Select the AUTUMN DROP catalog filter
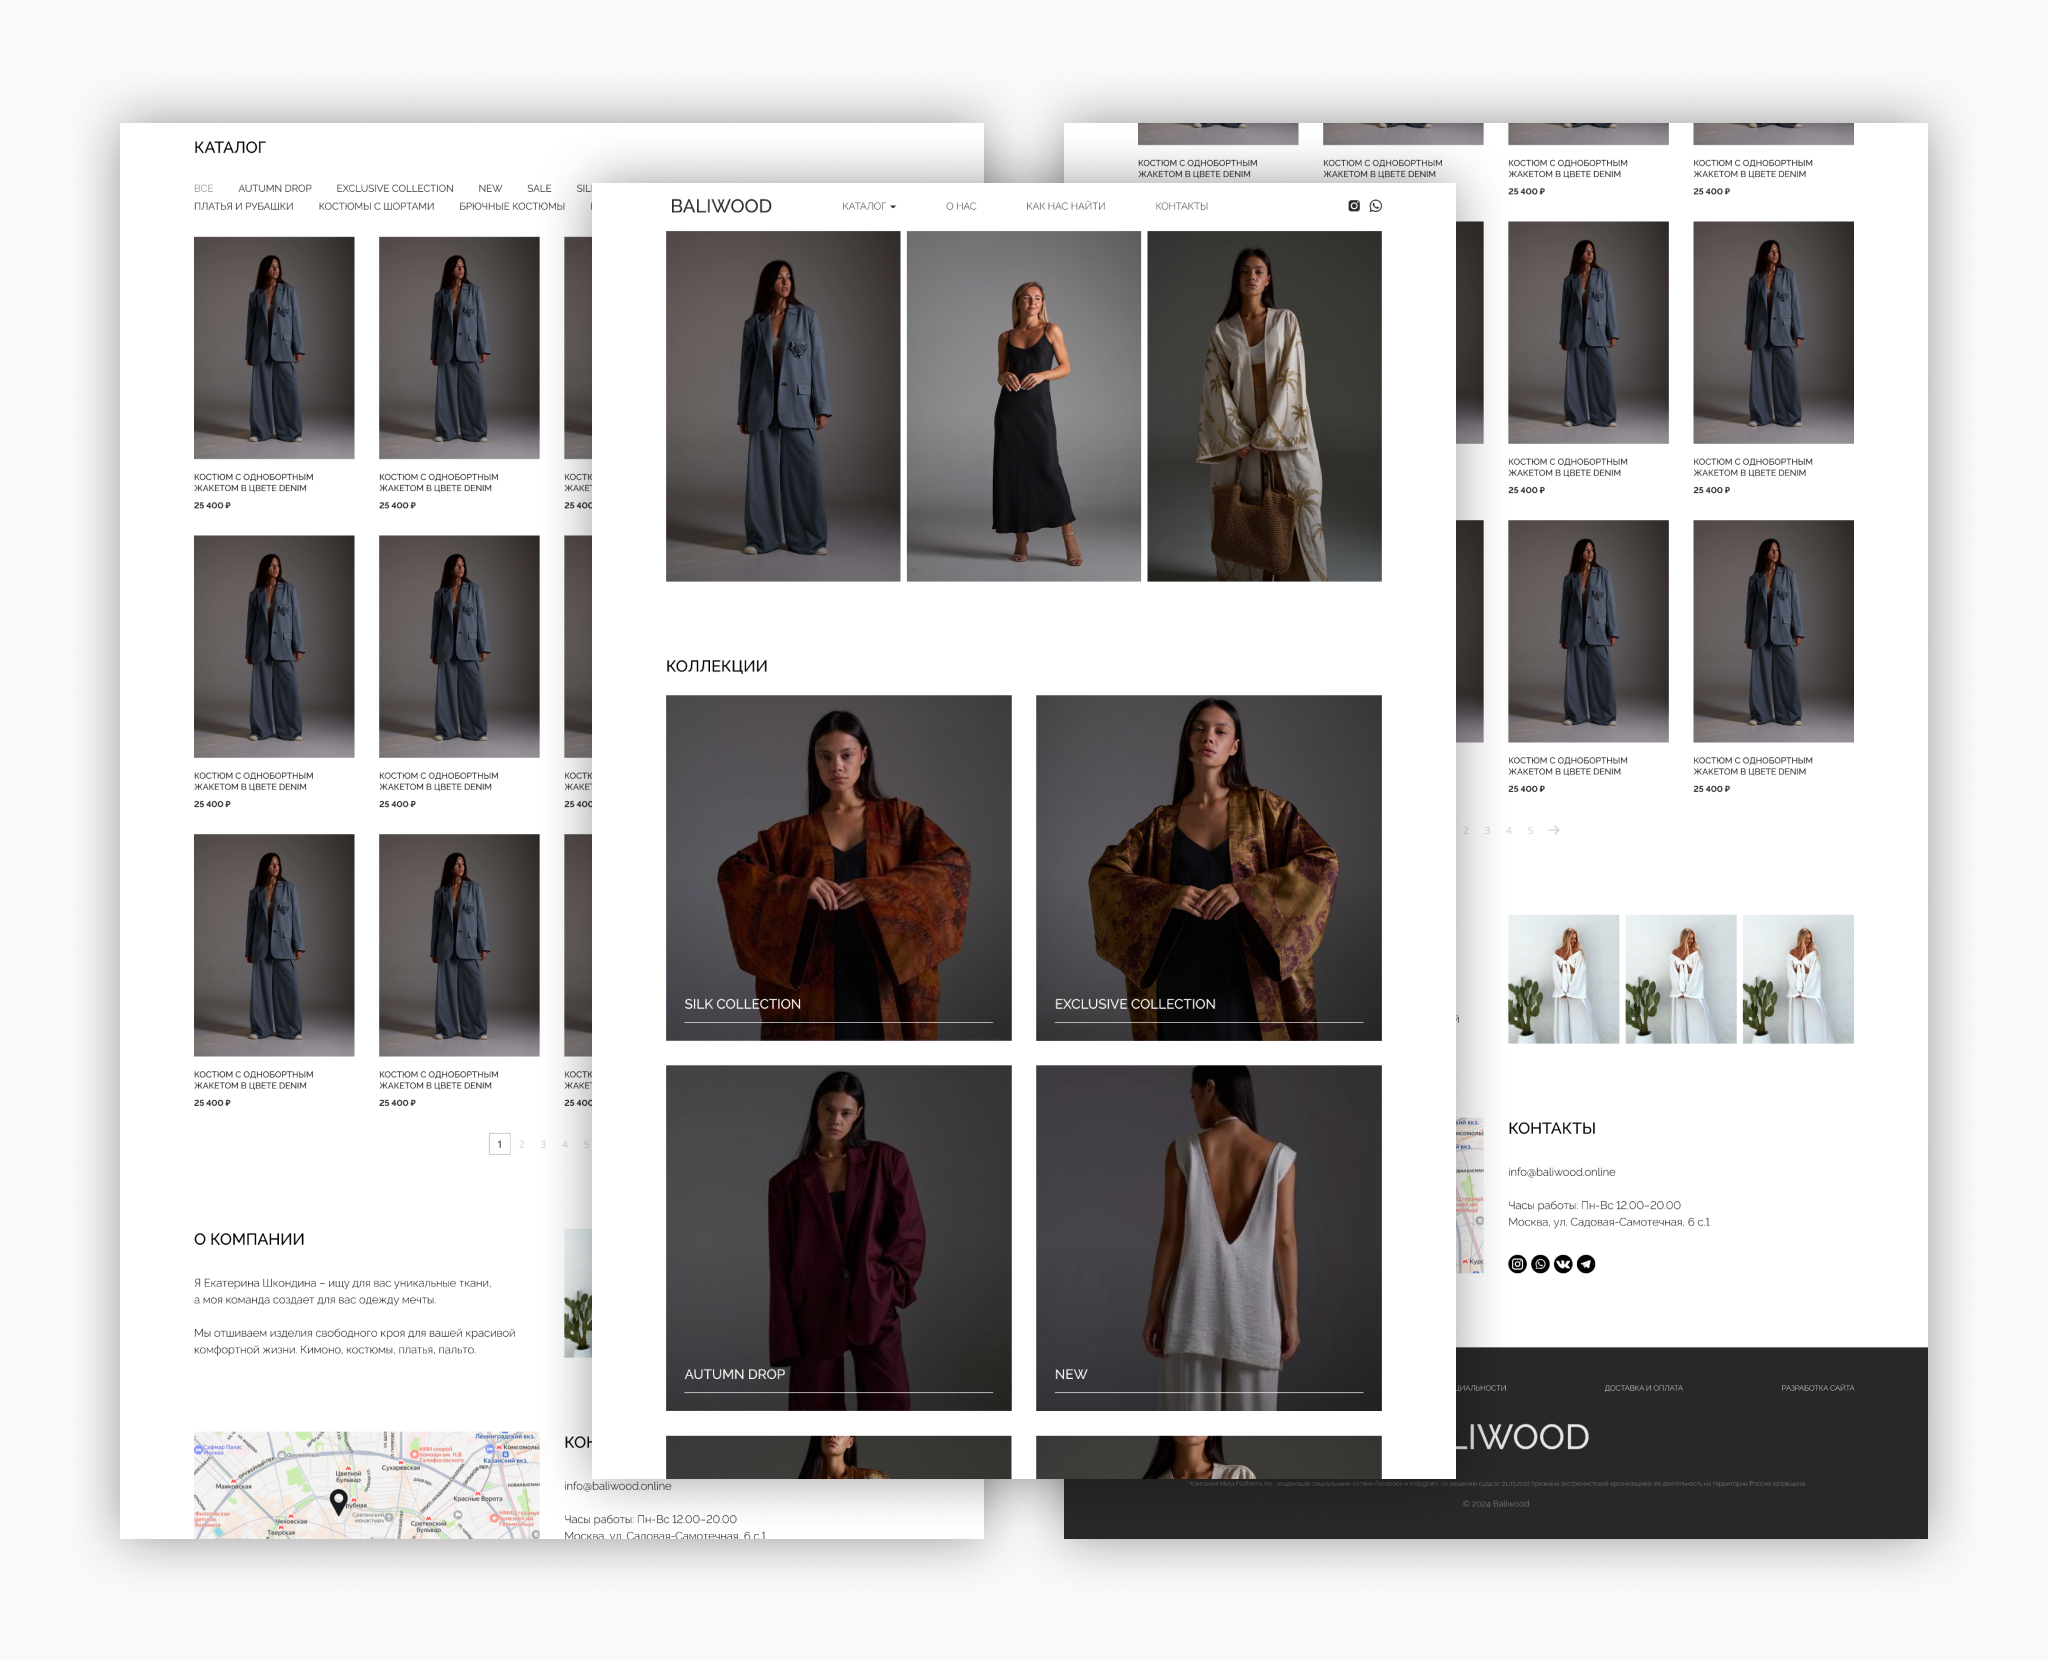The width and height of the screenshot is (2048, 1660). point(275,188)
